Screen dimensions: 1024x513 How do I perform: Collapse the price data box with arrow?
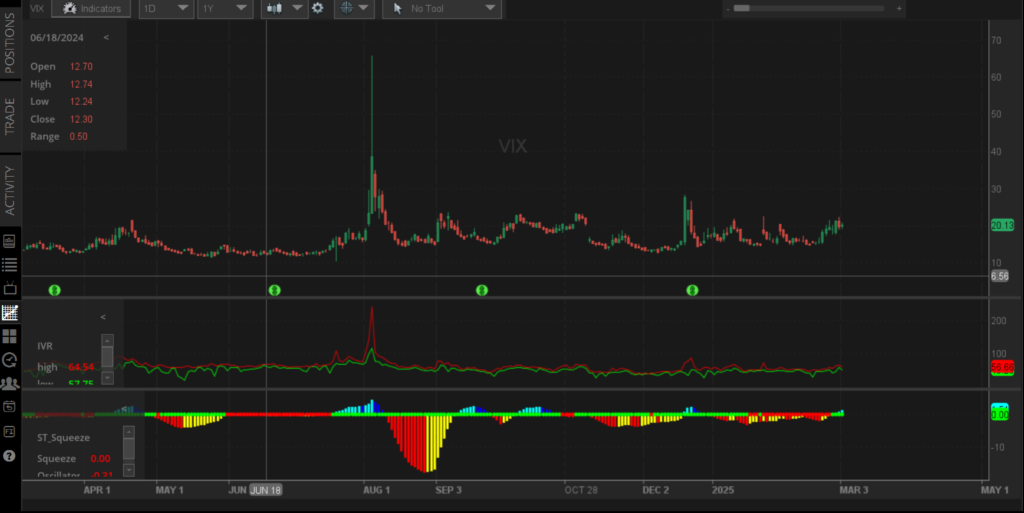click(106, 37)
